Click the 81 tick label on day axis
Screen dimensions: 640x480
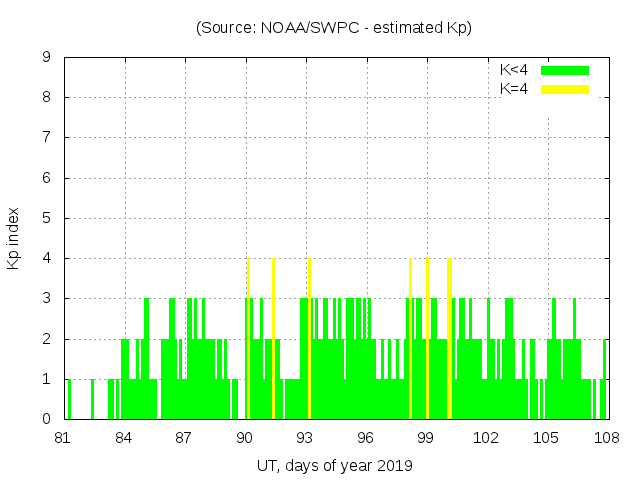tap(64, 437)
